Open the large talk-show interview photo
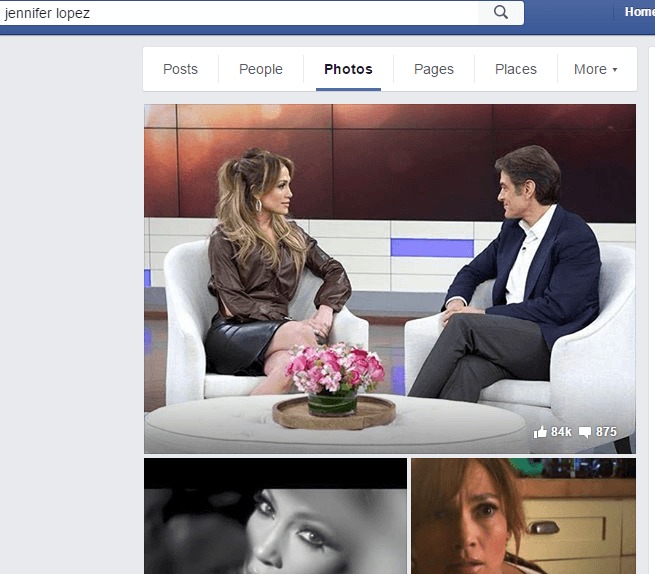Screen dimensions: 655x574 pyautogui.click(x=390, y=279)
